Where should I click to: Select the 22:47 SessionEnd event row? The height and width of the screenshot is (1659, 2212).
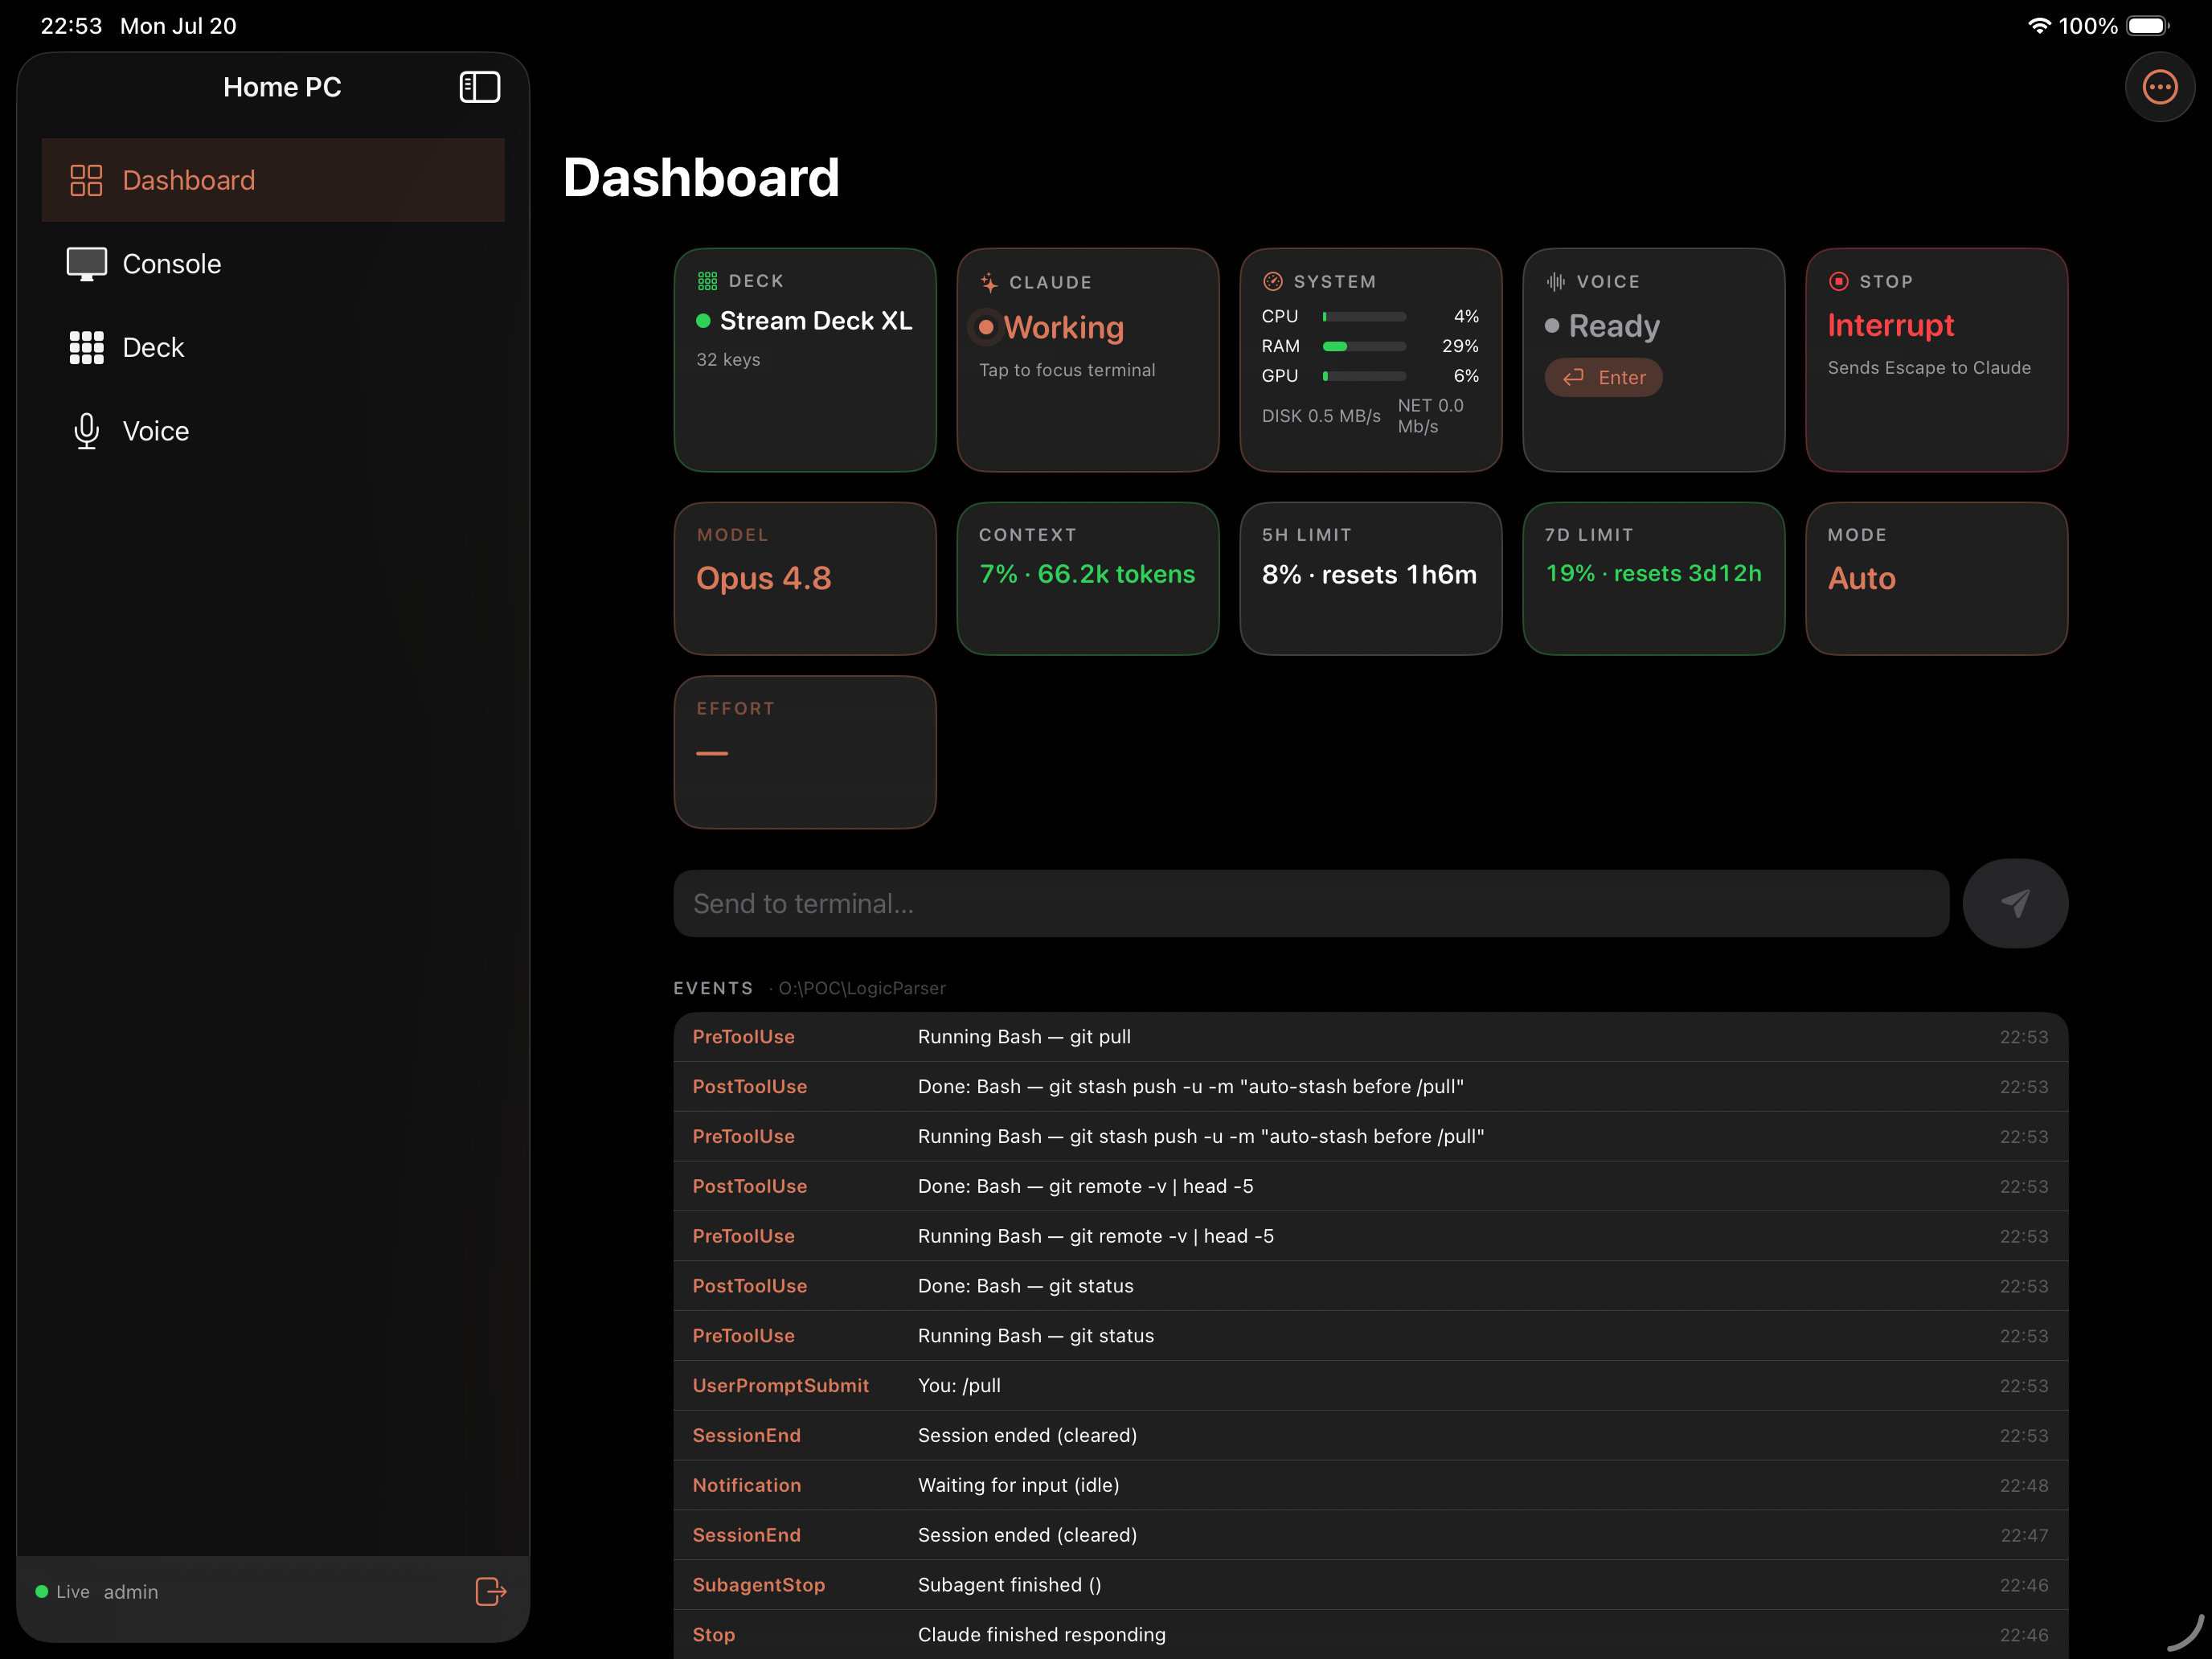[1370, 1535]
